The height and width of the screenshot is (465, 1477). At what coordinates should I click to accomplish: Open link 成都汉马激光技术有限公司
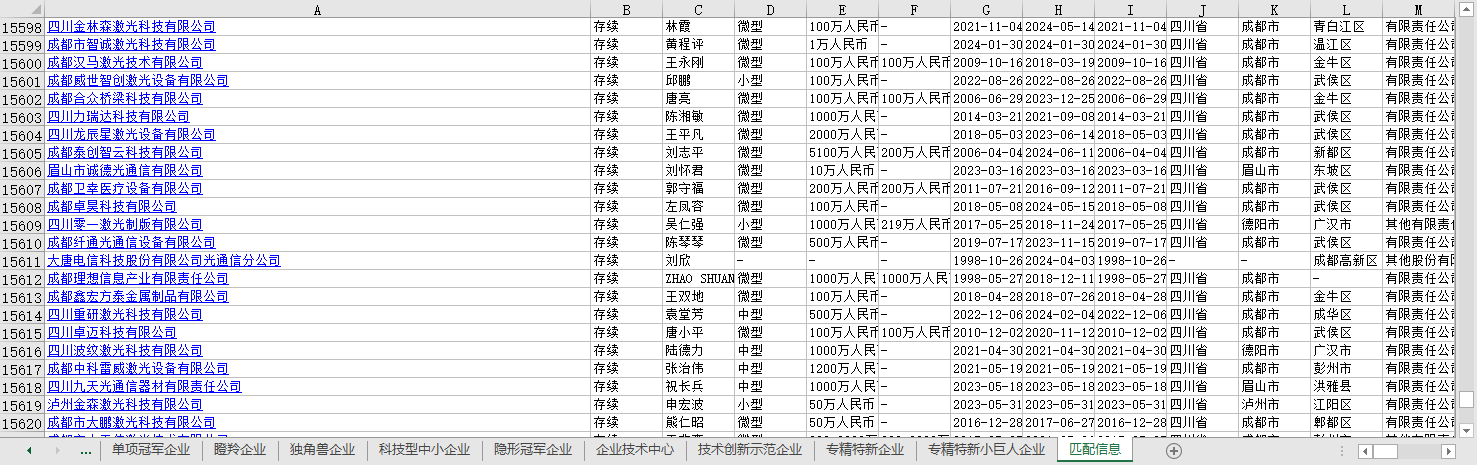click(125, 63)
